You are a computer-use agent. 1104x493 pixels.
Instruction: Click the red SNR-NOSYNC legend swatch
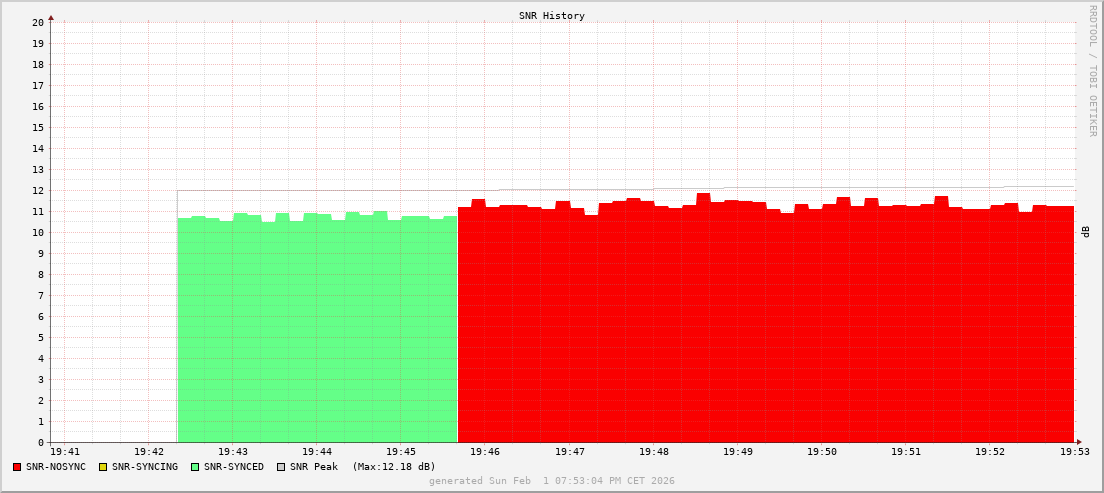(x=17, y=467)
